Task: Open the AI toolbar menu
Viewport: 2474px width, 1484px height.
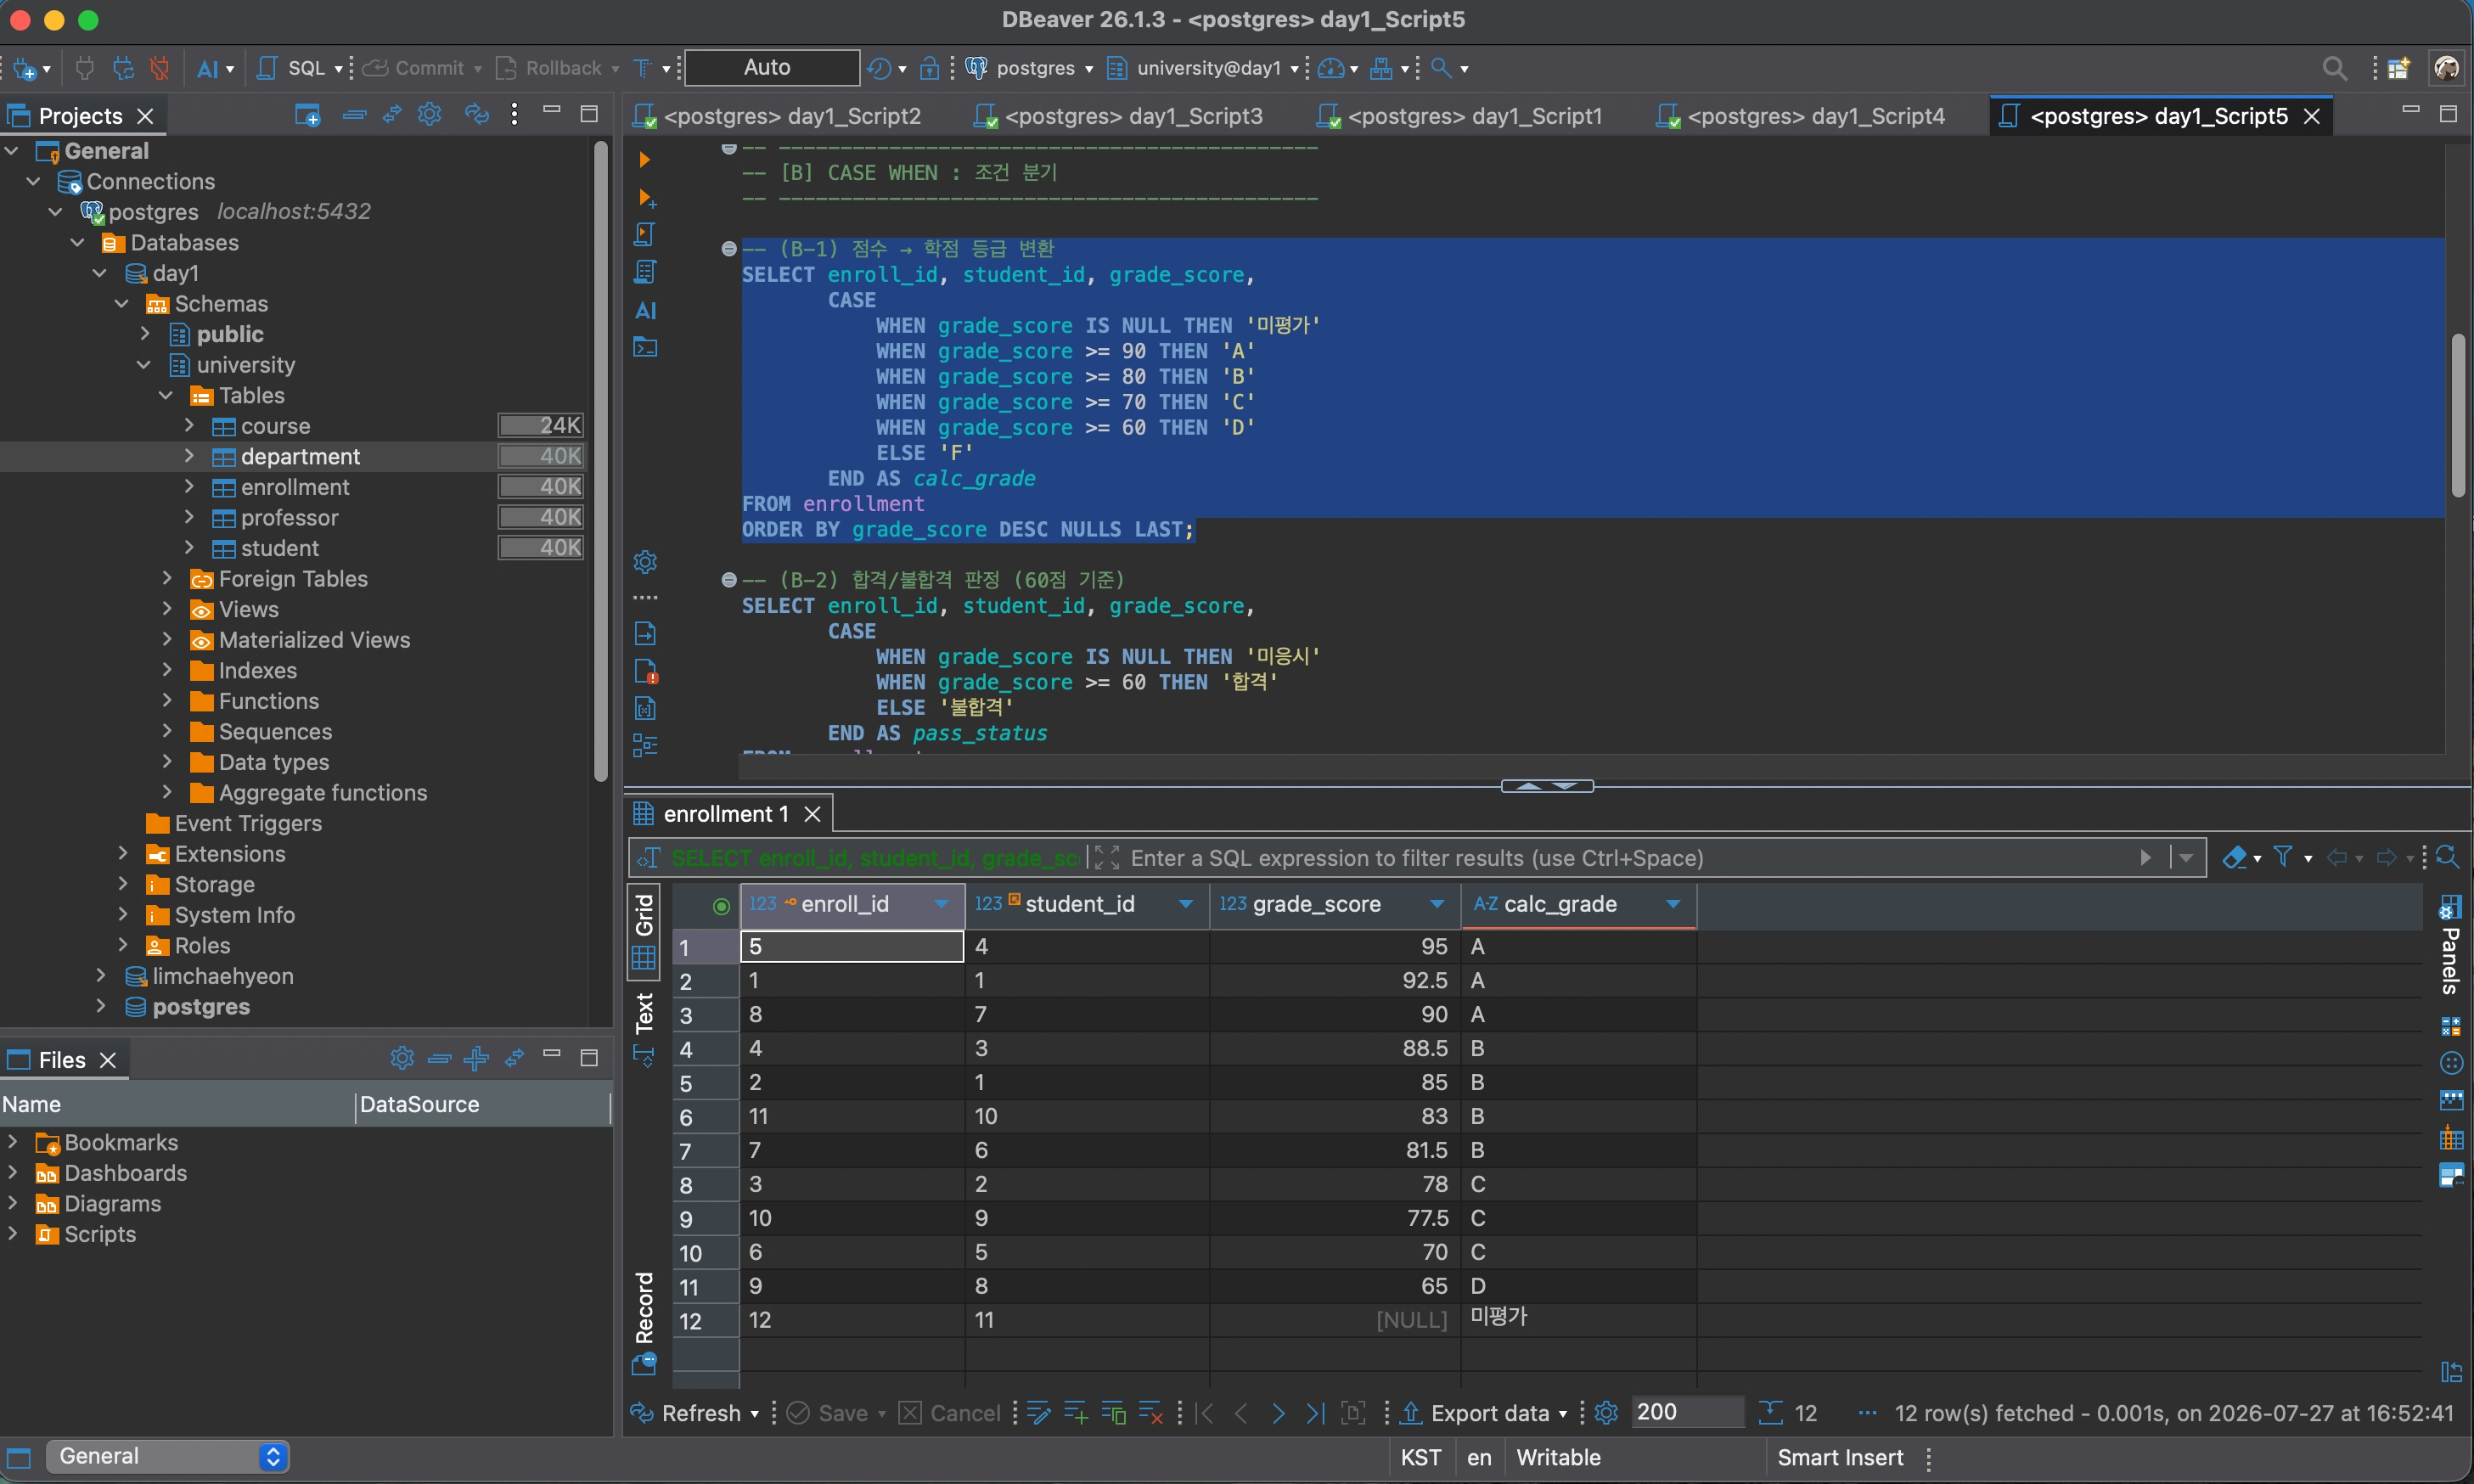Action: pos(214,68)
